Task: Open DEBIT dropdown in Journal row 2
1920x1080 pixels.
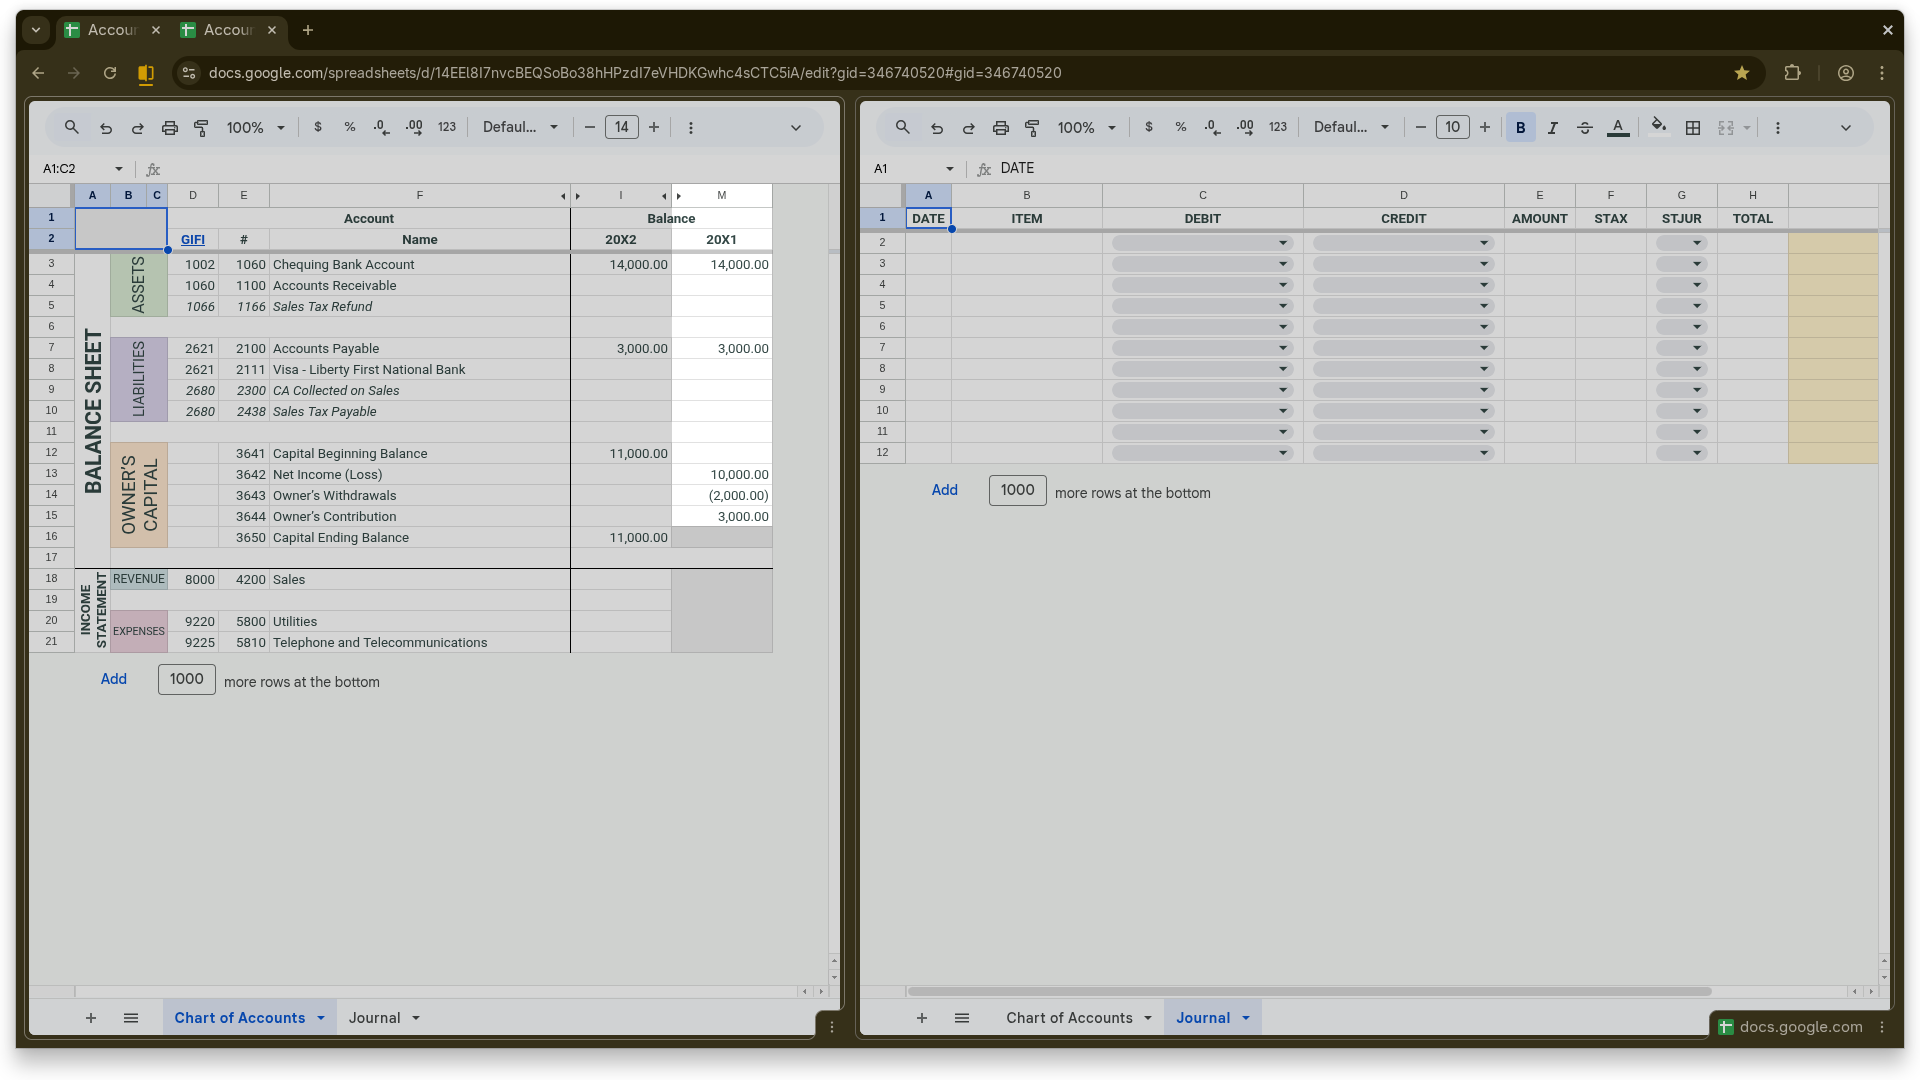Action: click(1282, 243)
